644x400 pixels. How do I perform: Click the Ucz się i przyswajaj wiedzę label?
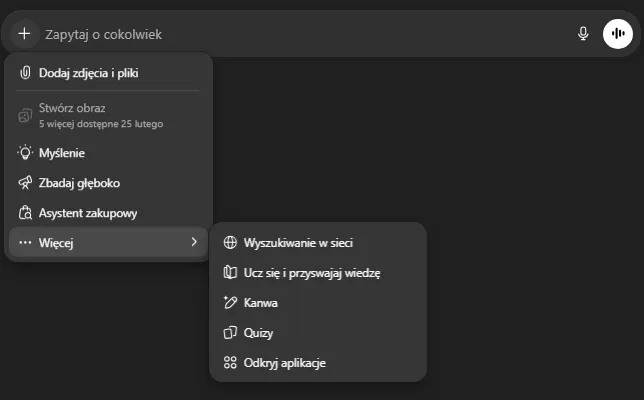pyautogui.click(x=312, y=272)
